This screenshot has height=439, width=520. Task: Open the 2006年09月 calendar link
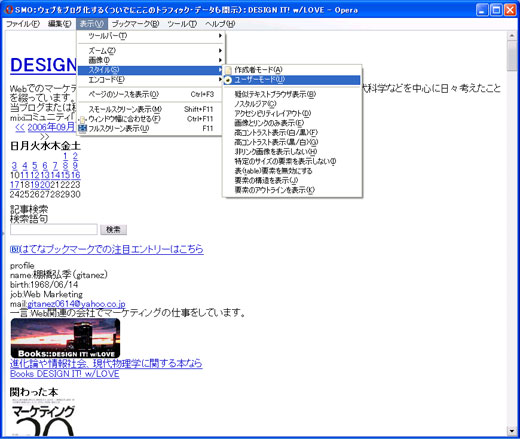(52, 127)
